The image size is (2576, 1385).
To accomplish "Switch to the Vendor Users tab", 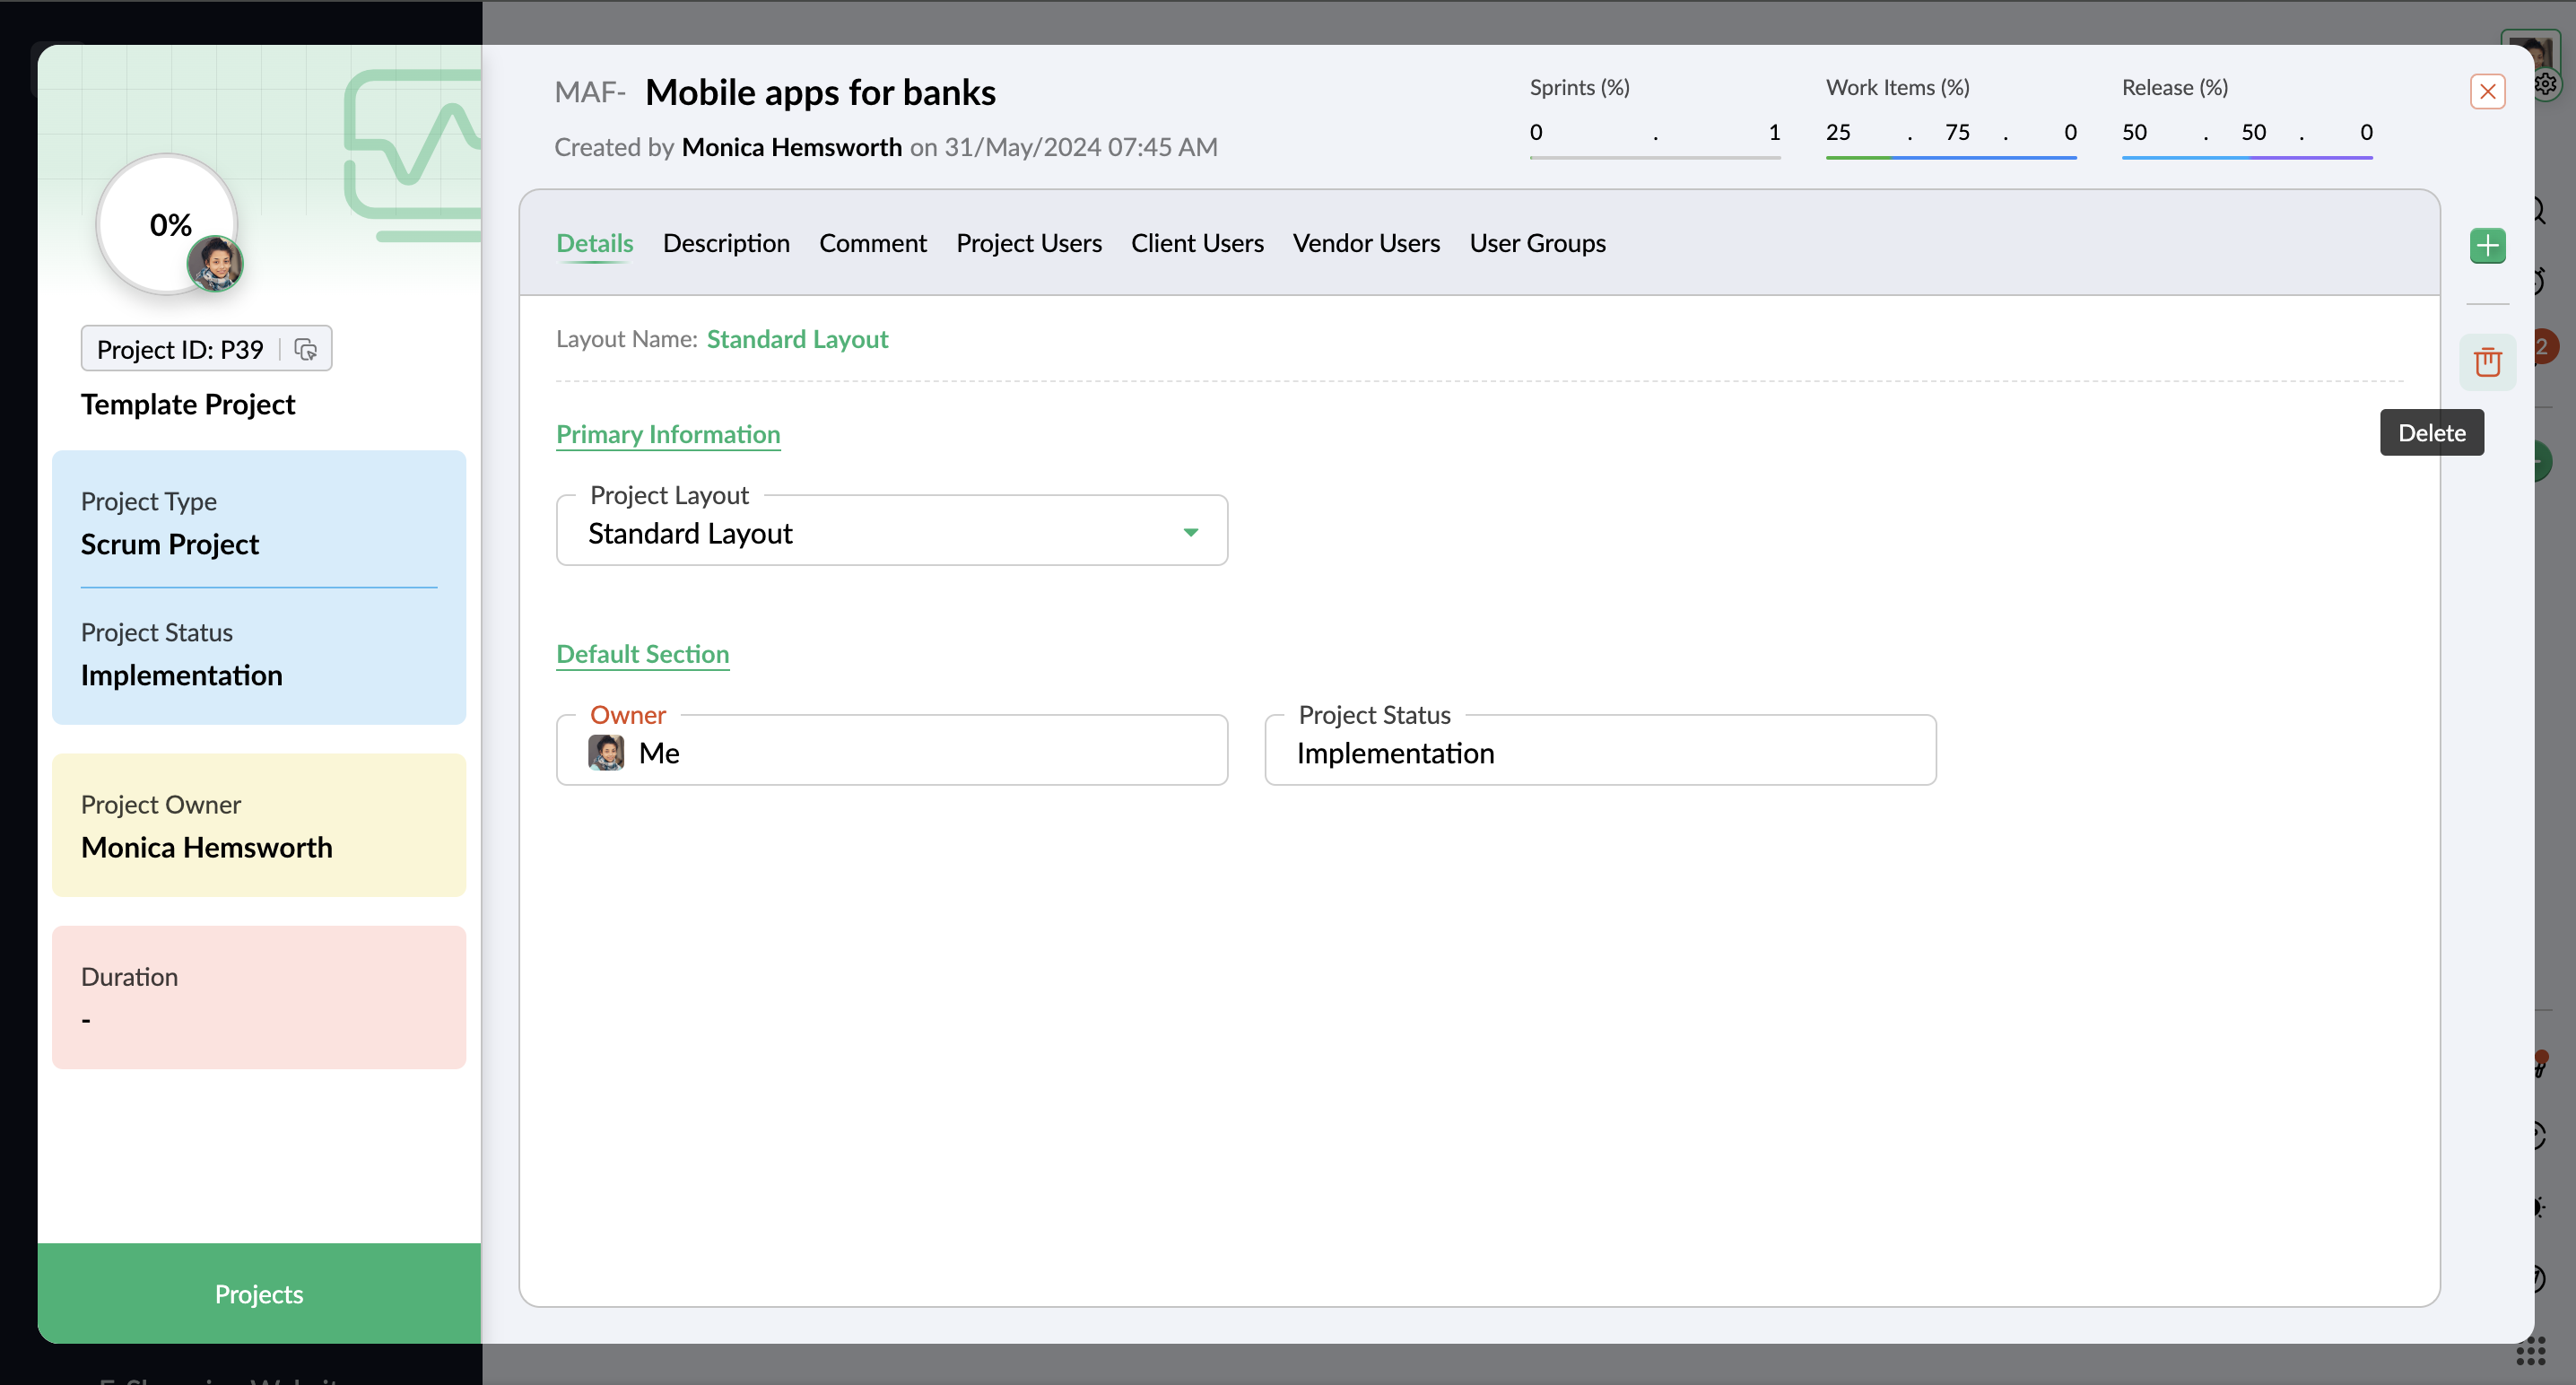I will (x=1365, y=243).
